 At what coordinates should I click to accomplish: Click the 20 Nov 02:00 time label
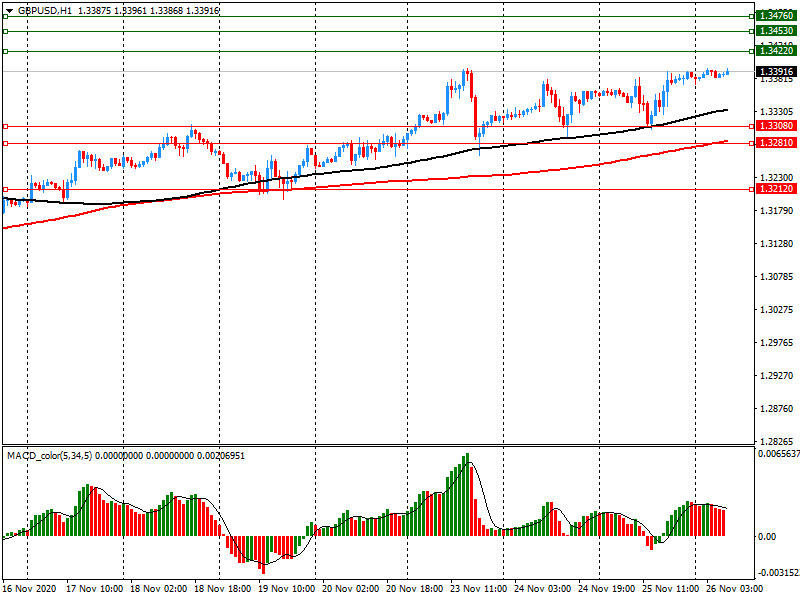coord(351,589)
